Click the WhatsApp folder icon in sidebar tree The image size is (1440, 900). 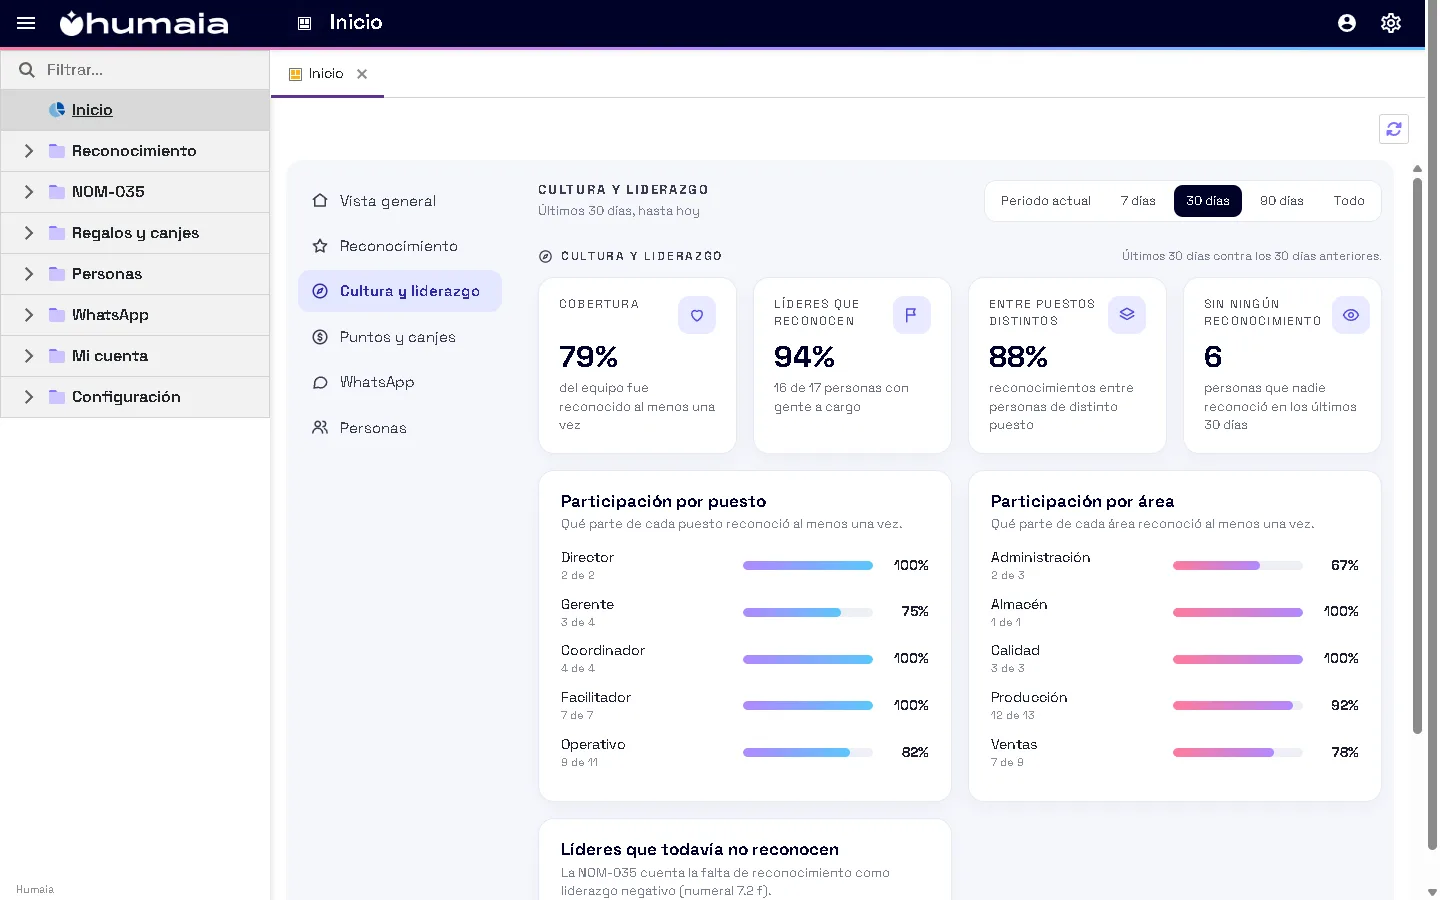pos(57,315)
